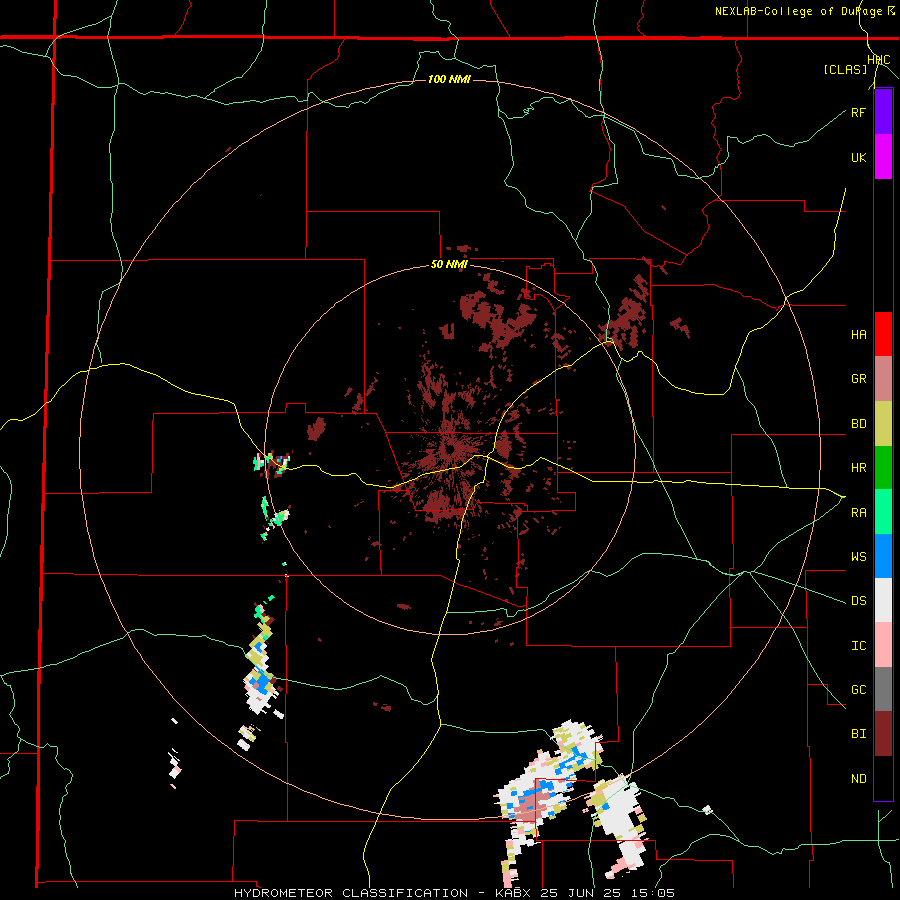This screenshot has width=900, height=900.
Task: Click the HR green legend color block
Action: tap(883, 467)
